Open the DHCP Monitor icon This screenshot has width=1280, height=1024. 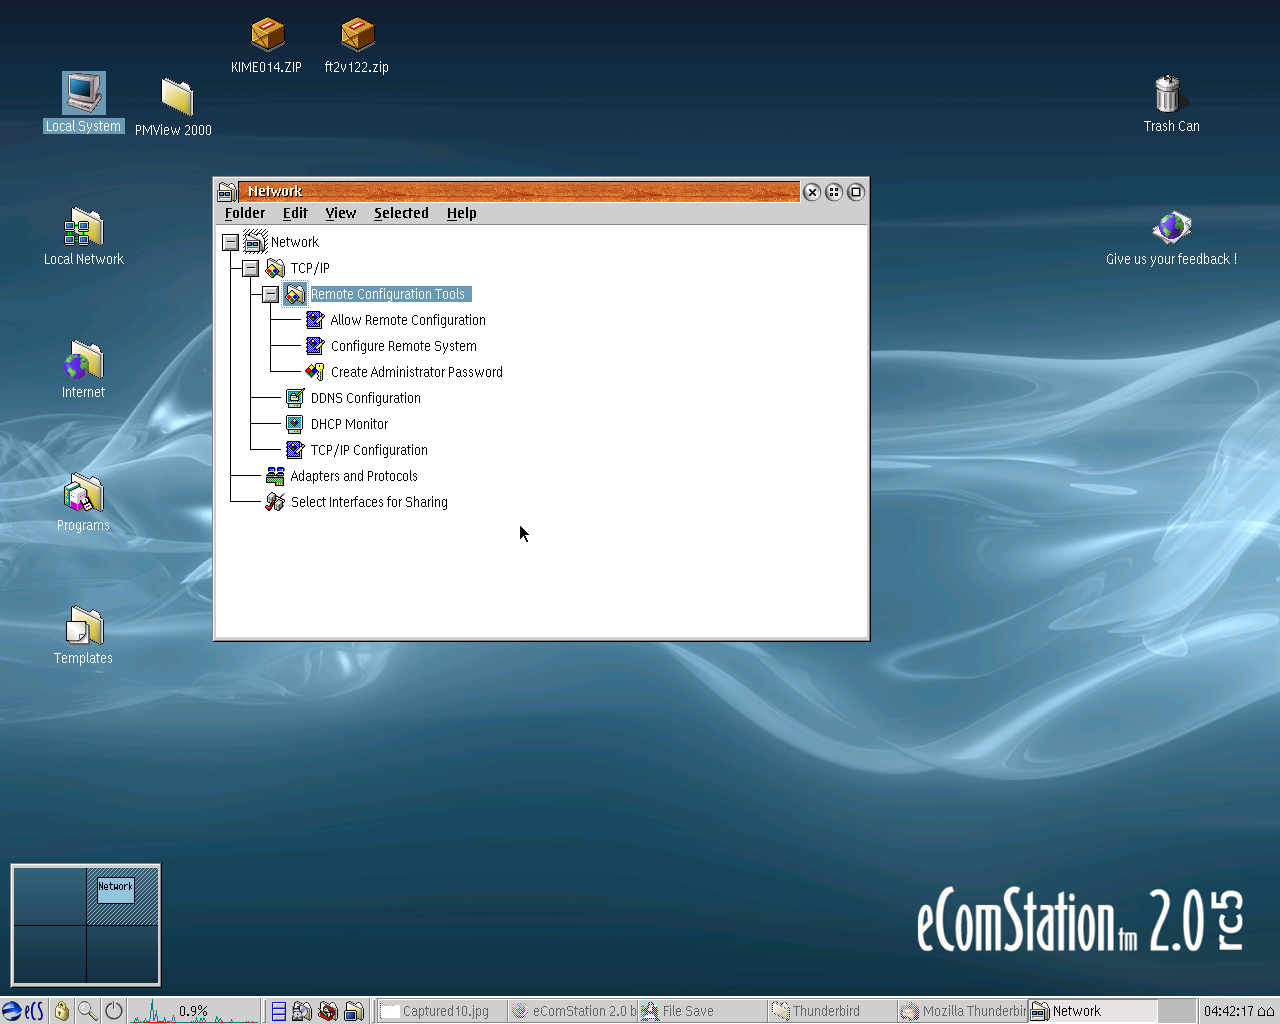tap(294, 424)
